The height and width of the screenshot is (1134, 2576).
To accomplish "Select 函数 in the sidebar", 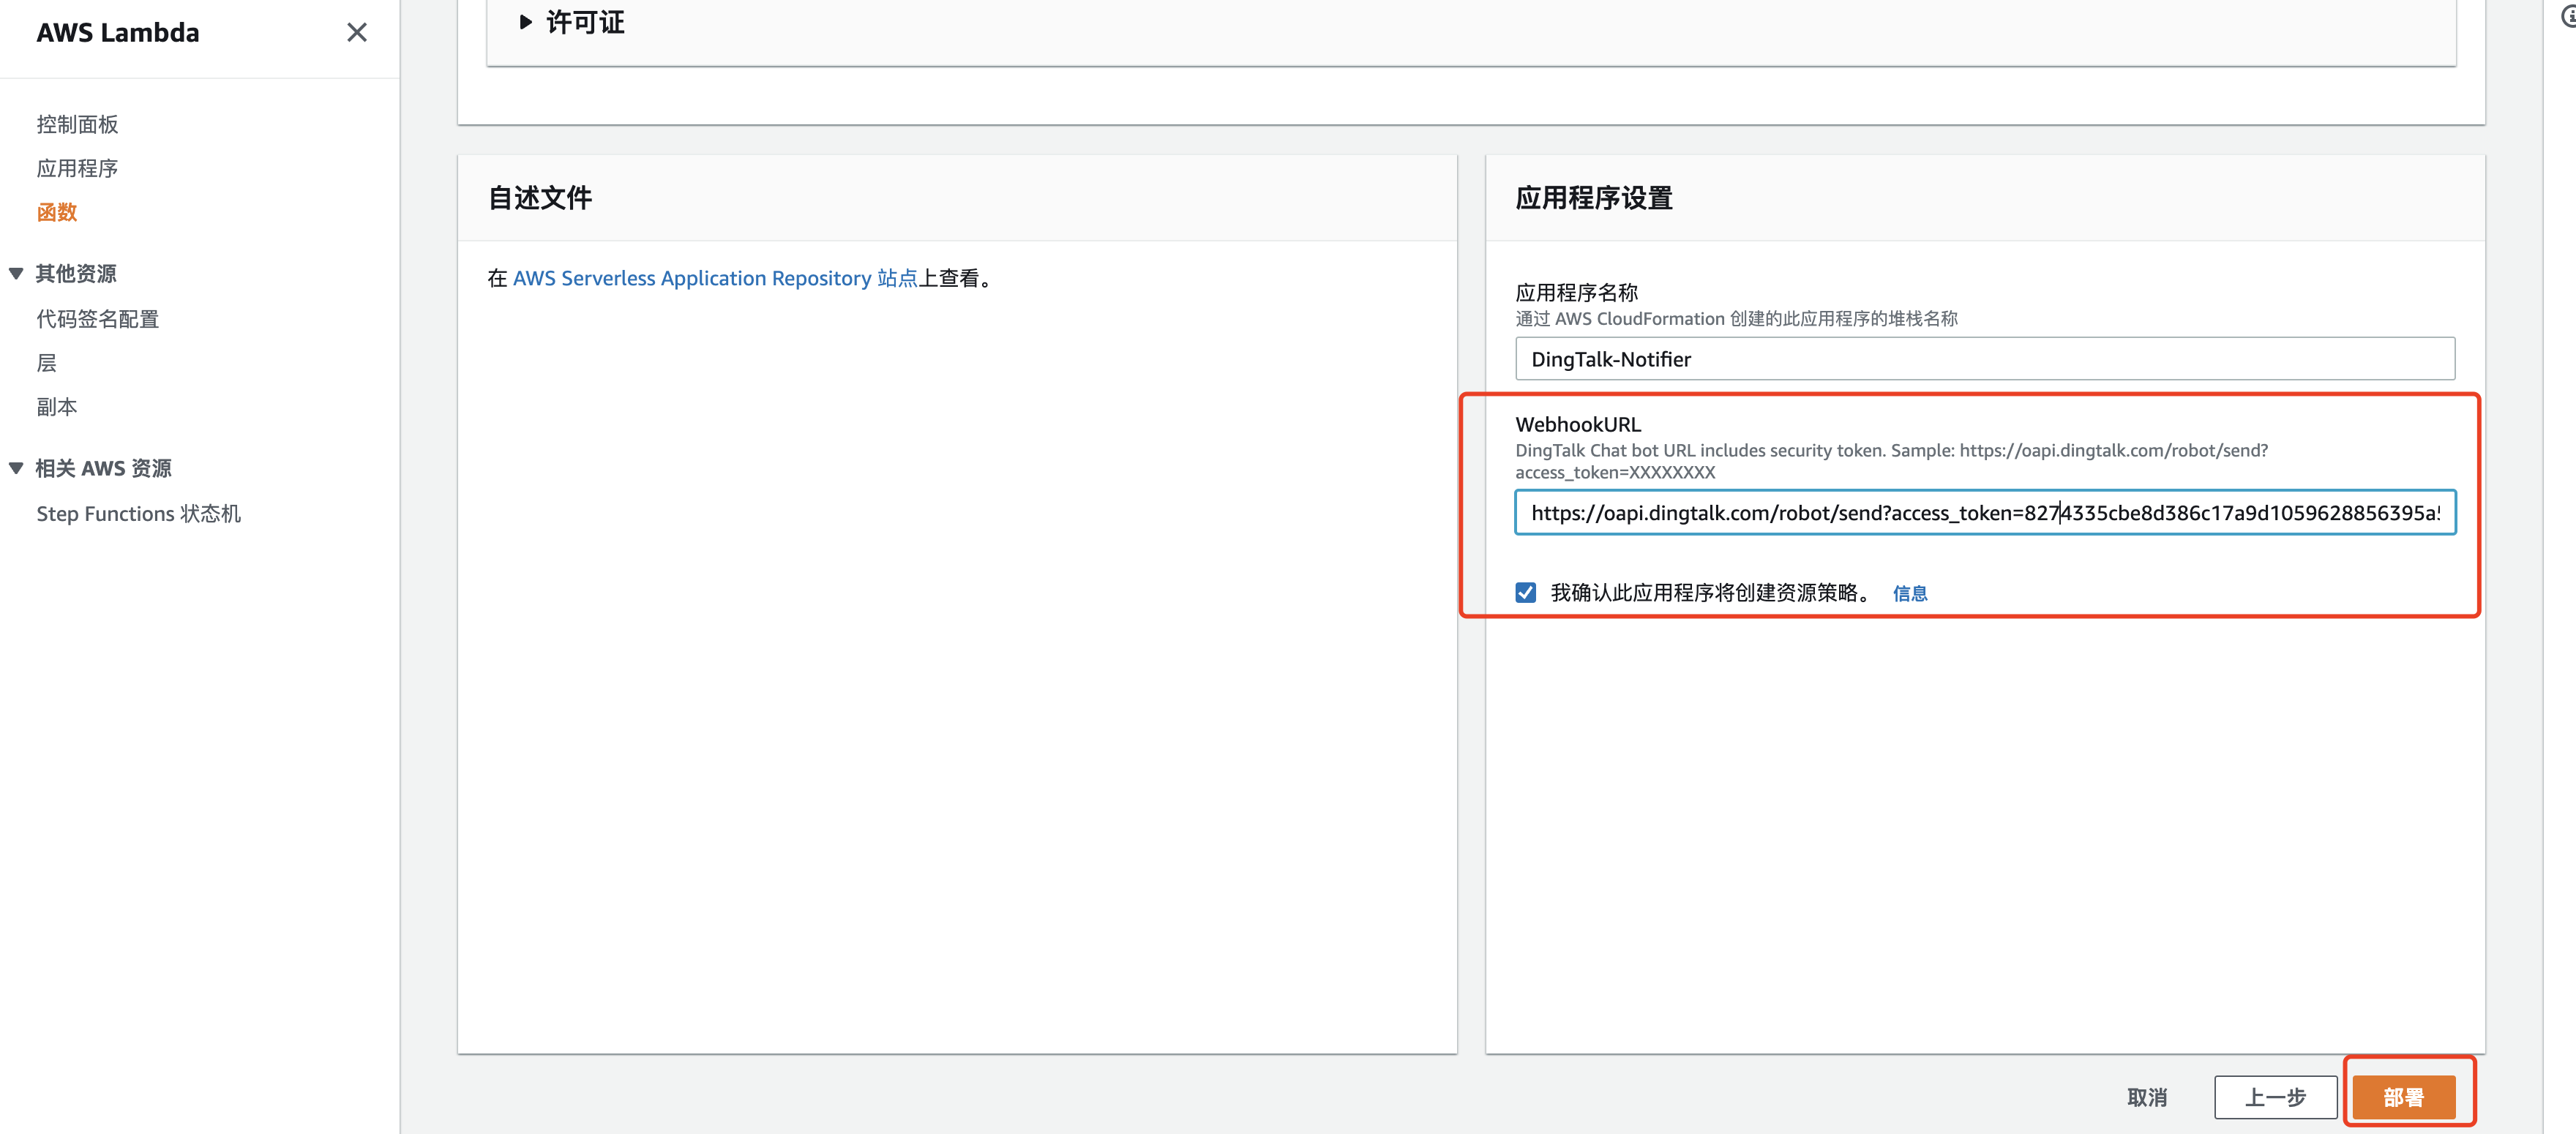I will point(57,212).
